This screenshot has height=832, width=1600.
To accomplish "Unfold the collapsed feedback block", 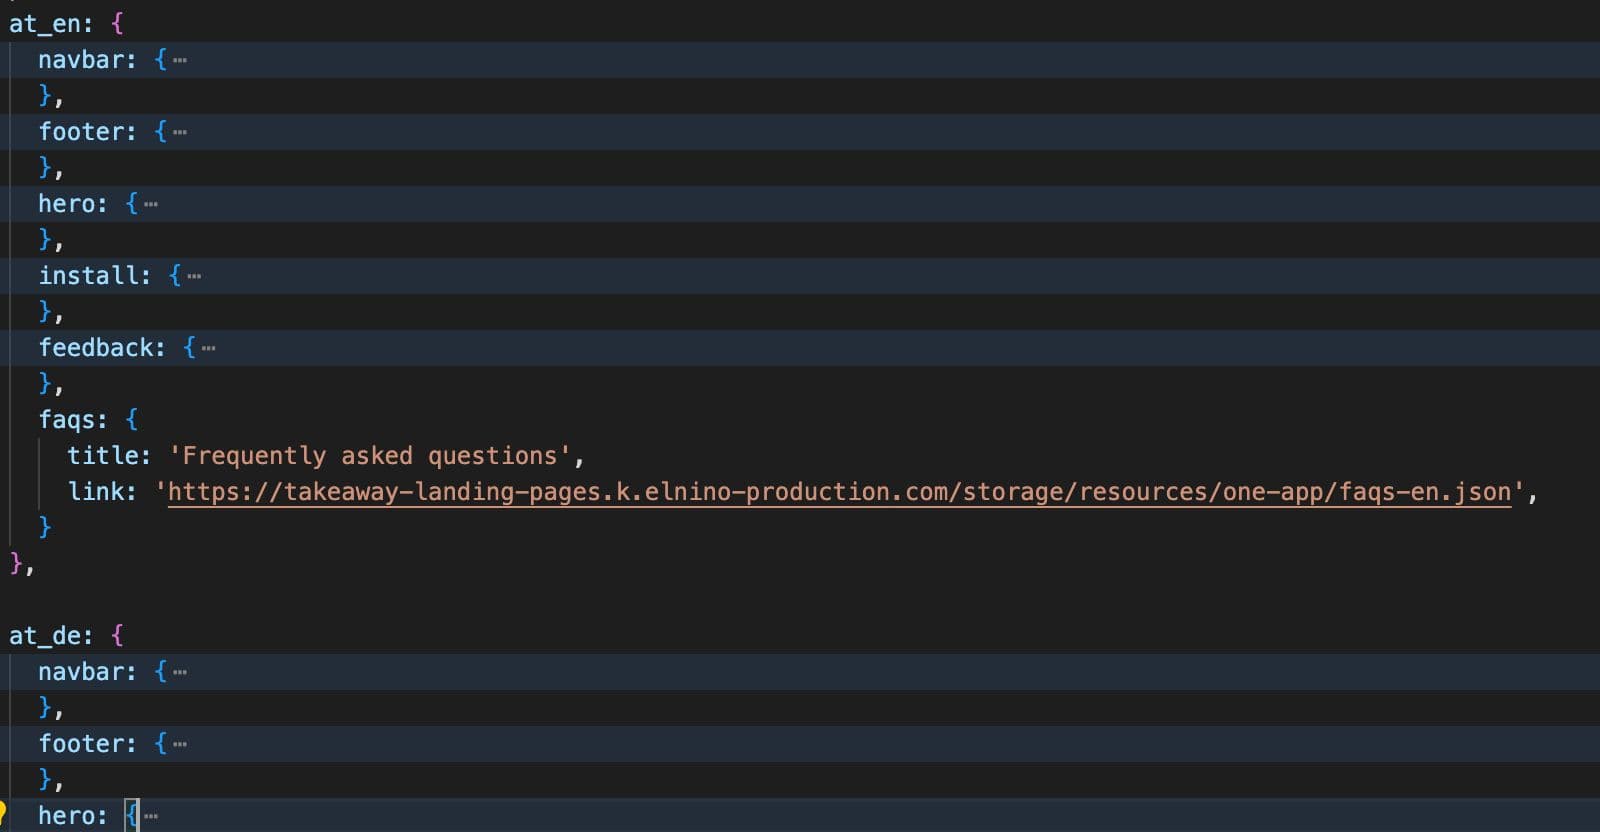I will pyautogui.click(x=208, y=348).
